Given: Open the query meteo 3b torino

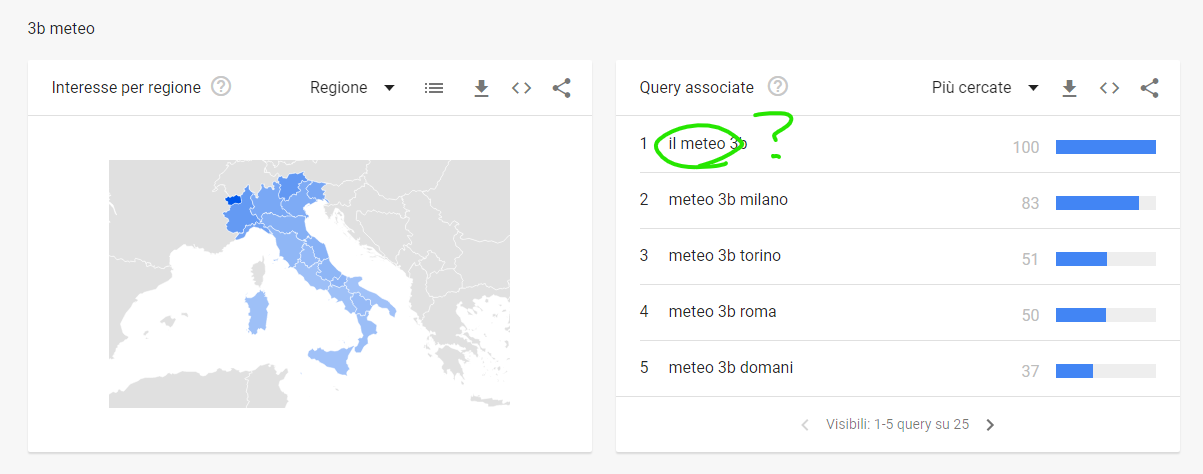Looking at the screenshot, I should [x=725, y=256].
